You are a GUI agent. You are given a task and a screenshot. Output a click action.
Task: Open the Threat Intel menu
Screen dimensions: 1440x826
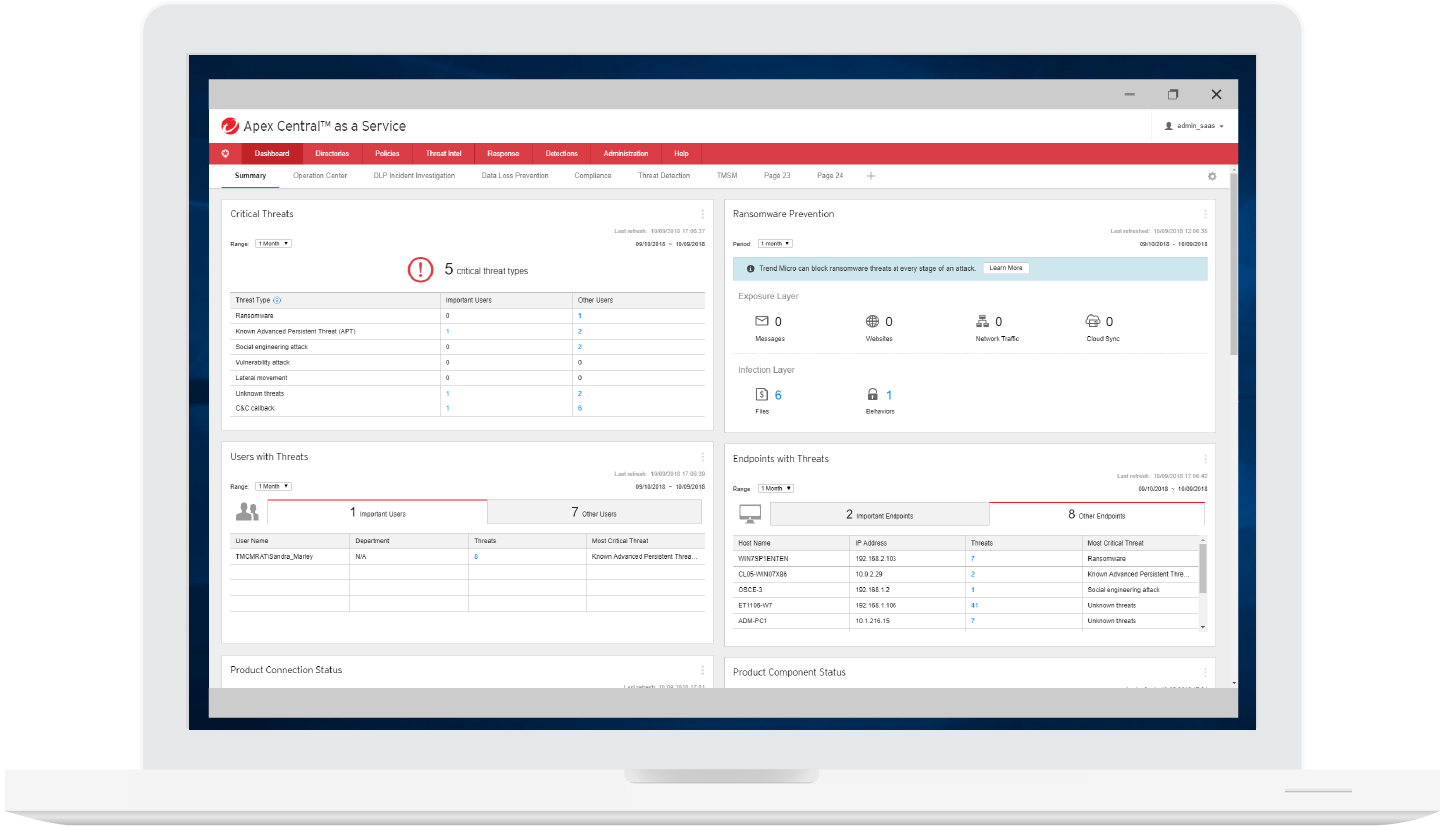[443, 154]
